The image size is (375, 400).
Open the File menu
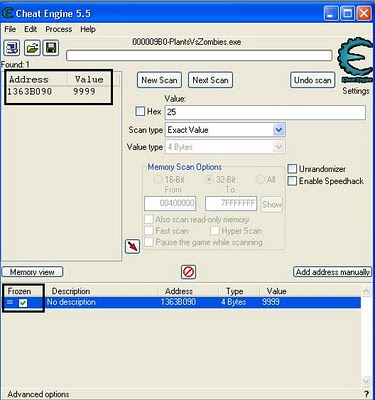click(x=10, y=29)
